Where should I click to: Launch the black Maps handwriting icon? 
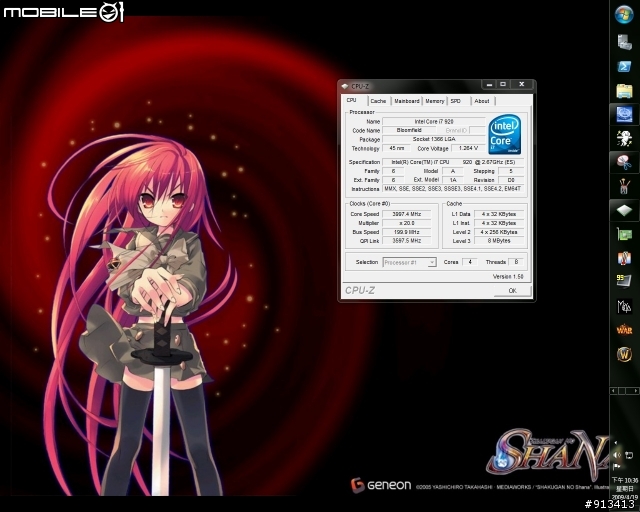click(624, 306)
